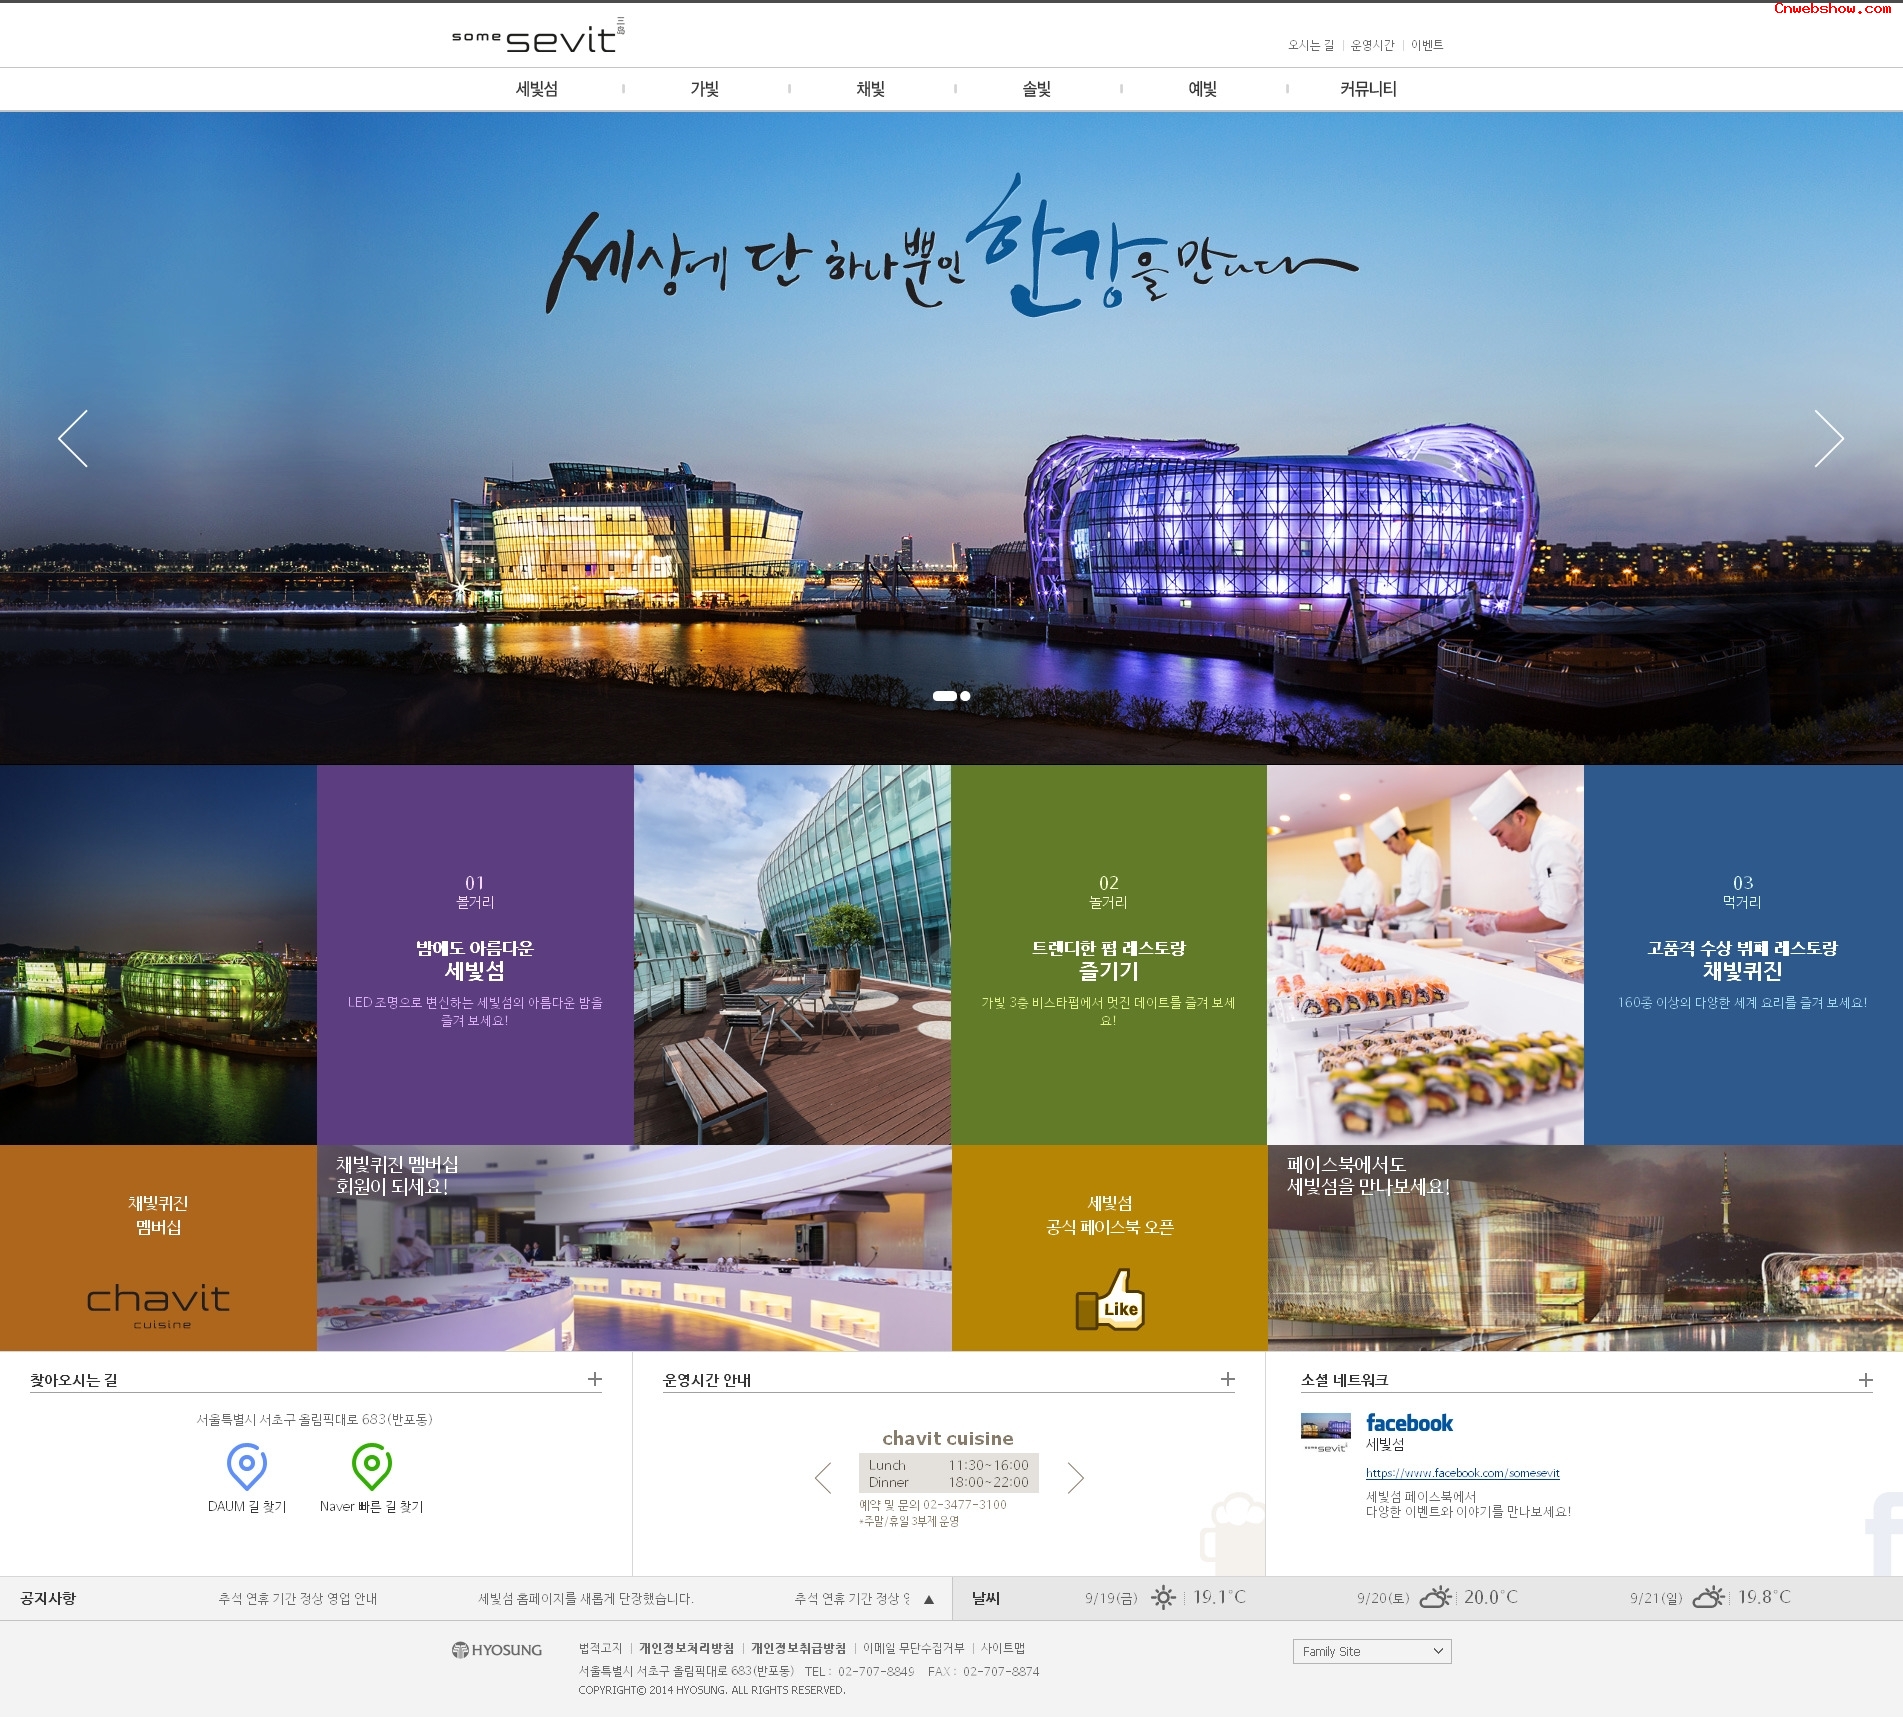The width and height of the screenshot is (1903, 1717).
Task: Click the Naver 빠른 길 찾기 pin
Action: (x=372, y=1467)
